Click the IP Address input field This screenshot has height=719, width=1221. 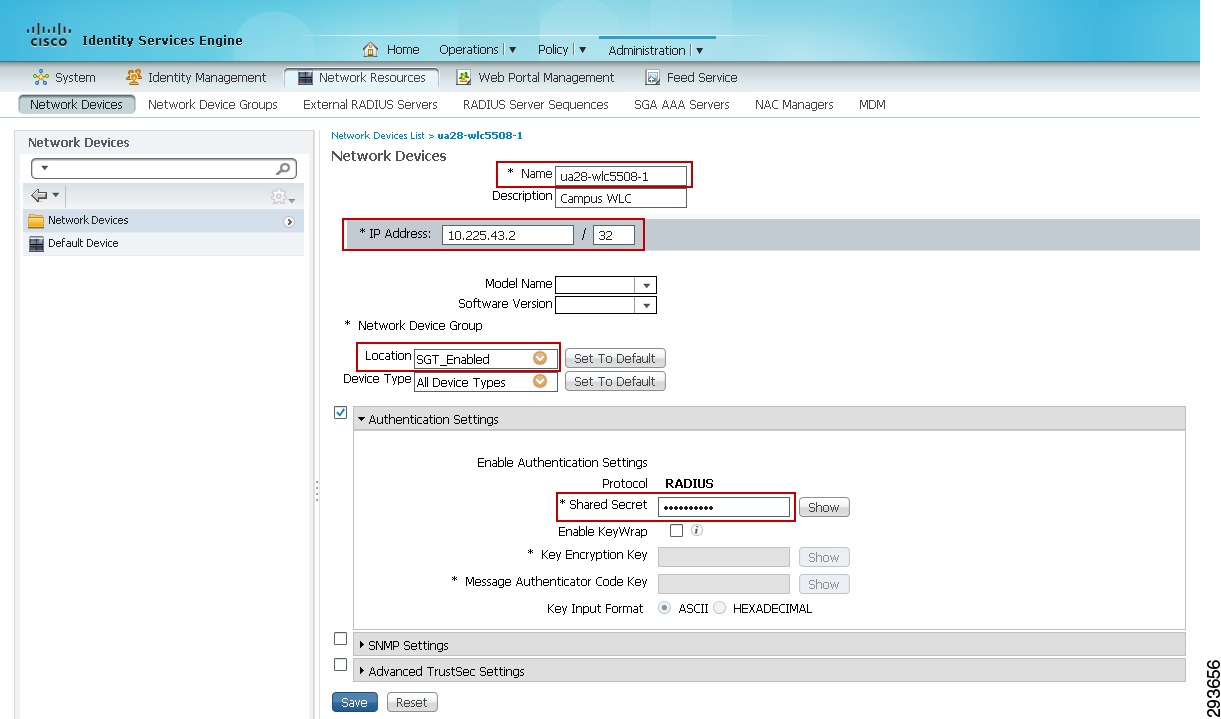pos(508,235)
